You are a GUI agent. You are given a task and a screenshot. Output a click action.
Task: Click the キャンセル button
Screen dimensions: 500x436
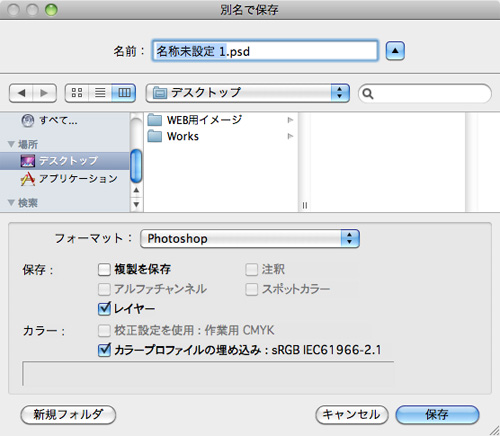[x=352, y=415]
